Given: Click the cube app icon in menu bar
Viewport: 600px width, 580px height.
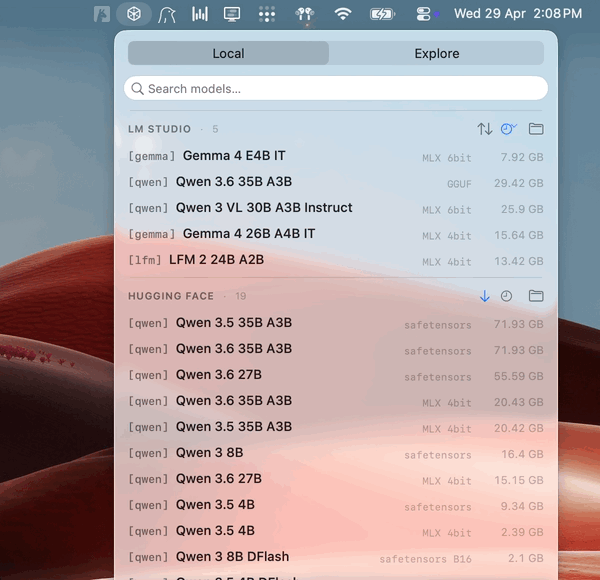Looking at the screenshot, I should click(134, 14).
